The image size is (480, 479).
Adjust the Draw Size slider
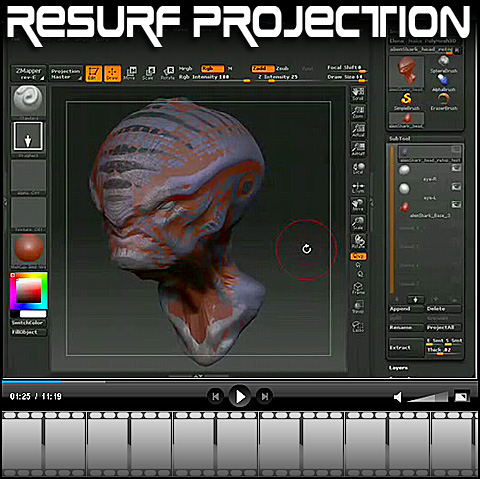347,77
